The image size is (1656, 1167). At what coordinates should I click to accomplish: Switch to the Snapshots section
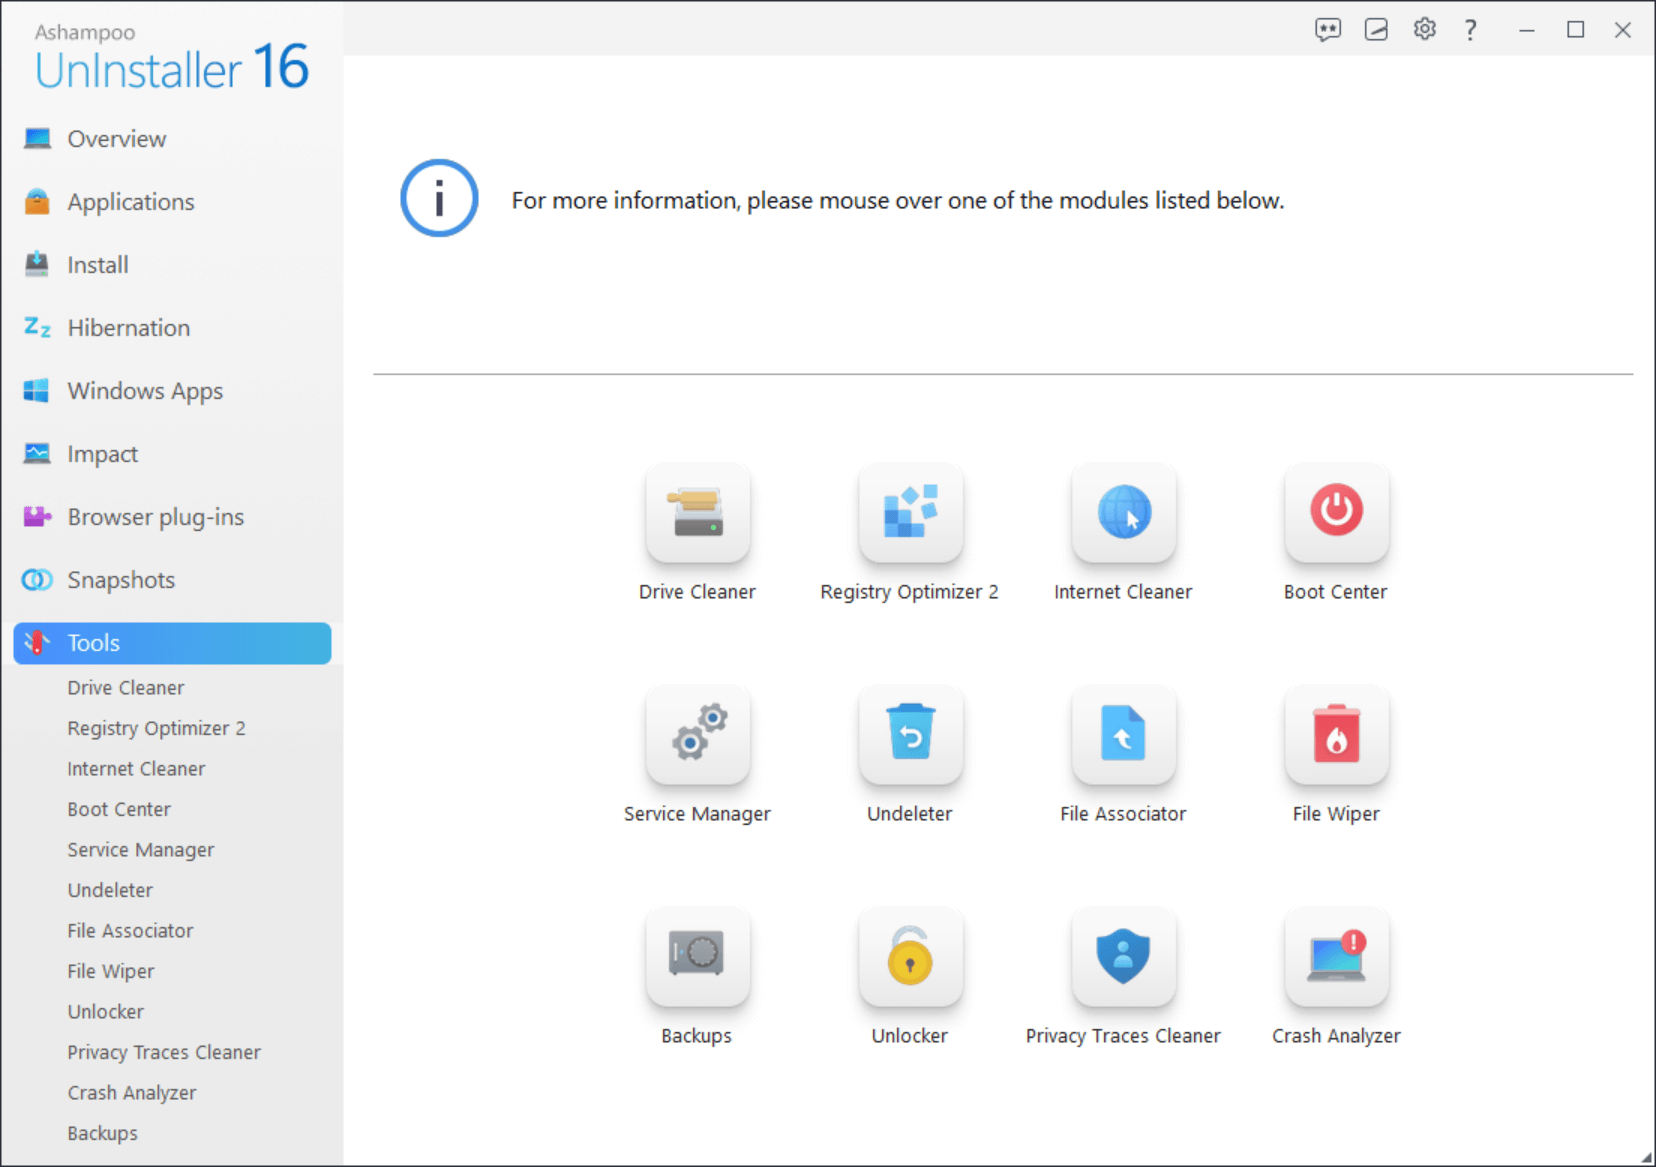coord(121,579)
